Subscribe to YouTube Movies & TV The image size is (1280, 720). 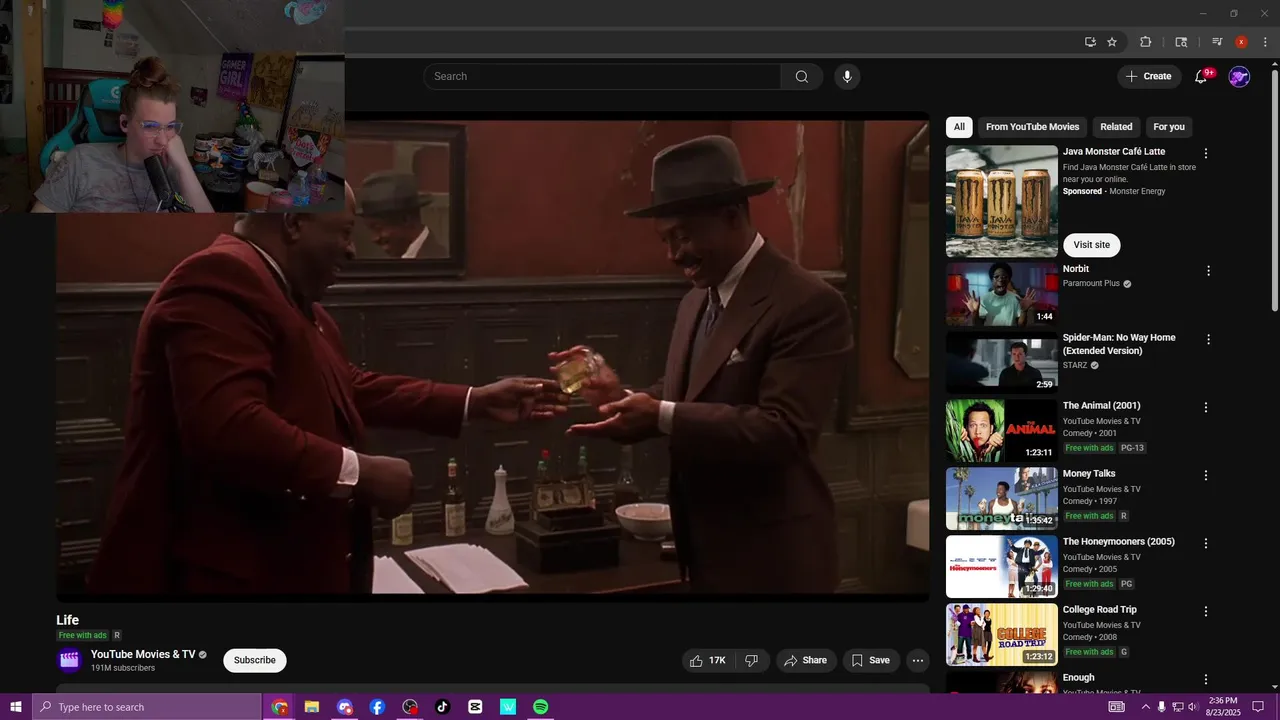click(x=255, y=660)
